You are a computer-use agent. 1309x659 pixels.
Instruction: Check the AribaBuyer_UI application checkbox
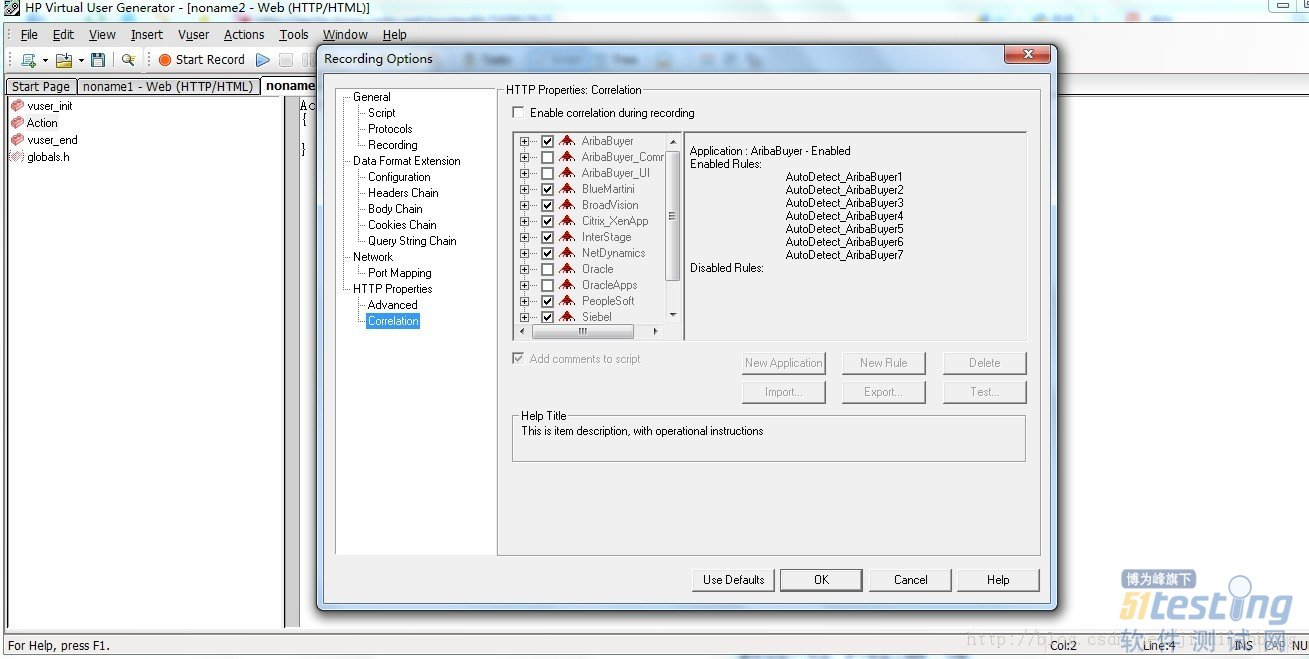pos(547,173)
